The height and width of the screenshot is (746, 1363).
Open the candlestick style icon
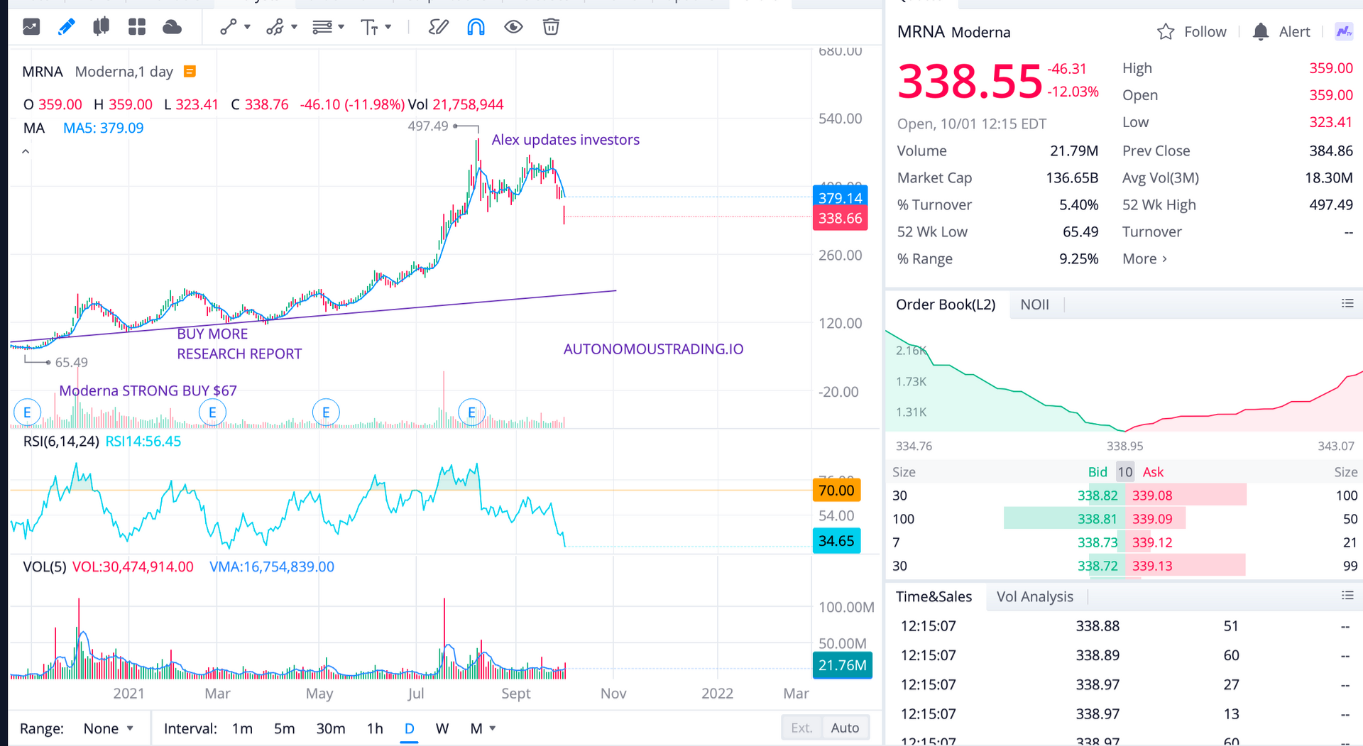coord(100,27)
